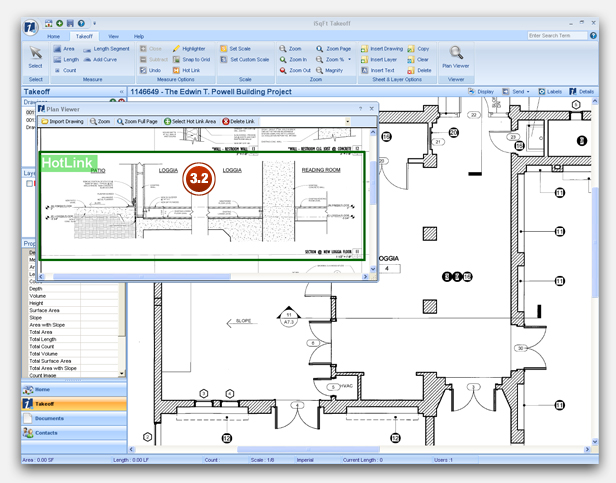The width and height of the screenshot is (616, 483).
Task: Open the Contacts navigation pane
Action: [x=74, y=433]
